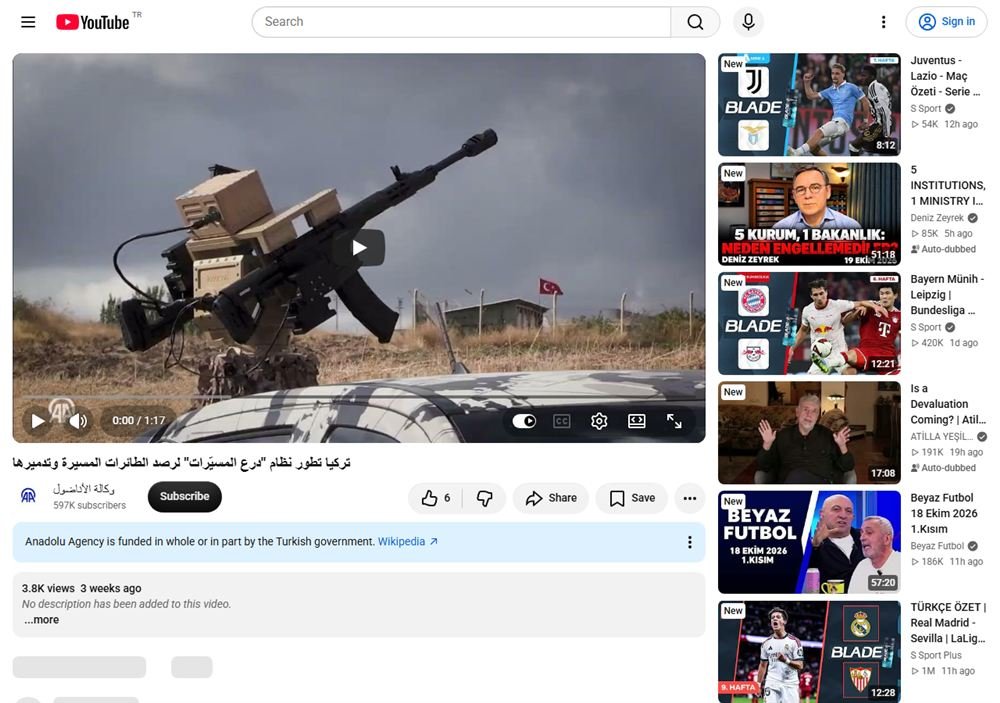The width and height of the screenshot is (1000, 703).
Task: Open the Real Madrid - Sevilla thumbnail
Action: [809, 652]
